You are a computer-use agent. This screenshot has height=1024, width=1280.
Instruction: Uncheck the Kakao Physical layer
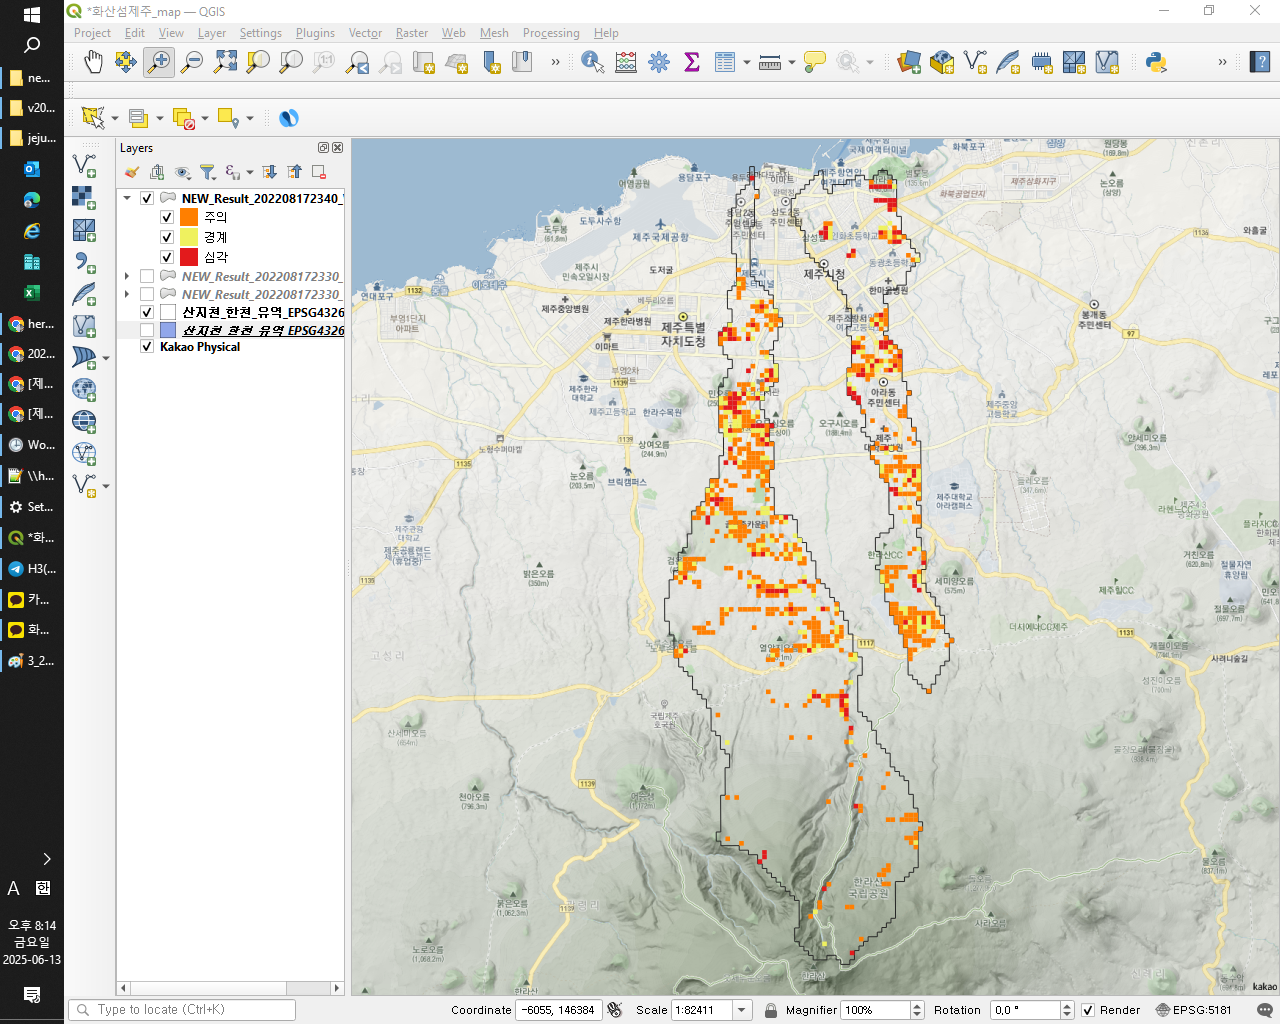(147, 347)
